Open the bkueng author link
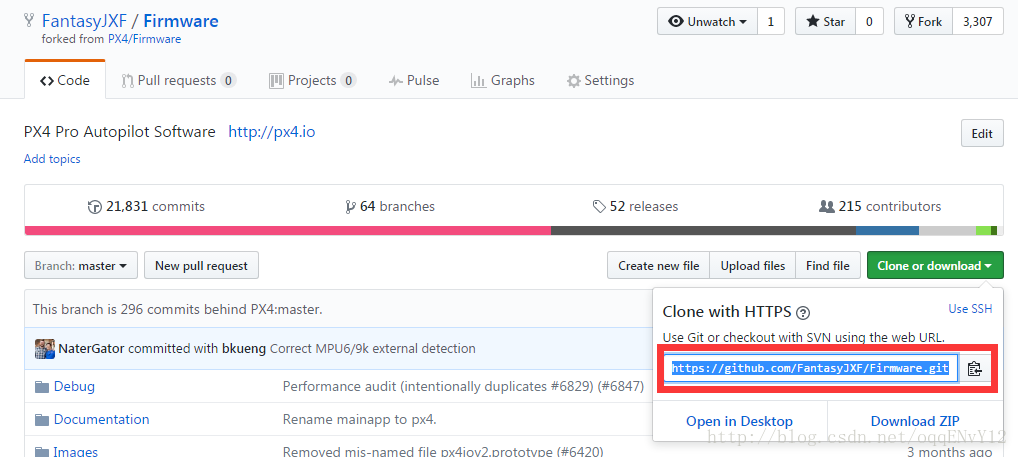The height and width of the screenshot is (457, 1018). click(243, 349)
